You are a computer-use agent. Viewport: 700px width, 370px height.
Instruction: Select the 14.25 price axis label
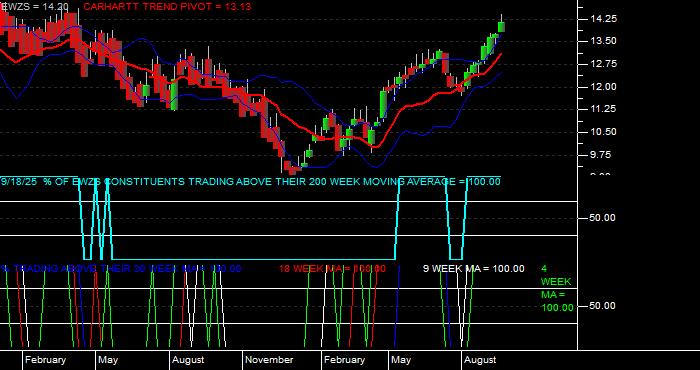(x=603, y=19)
